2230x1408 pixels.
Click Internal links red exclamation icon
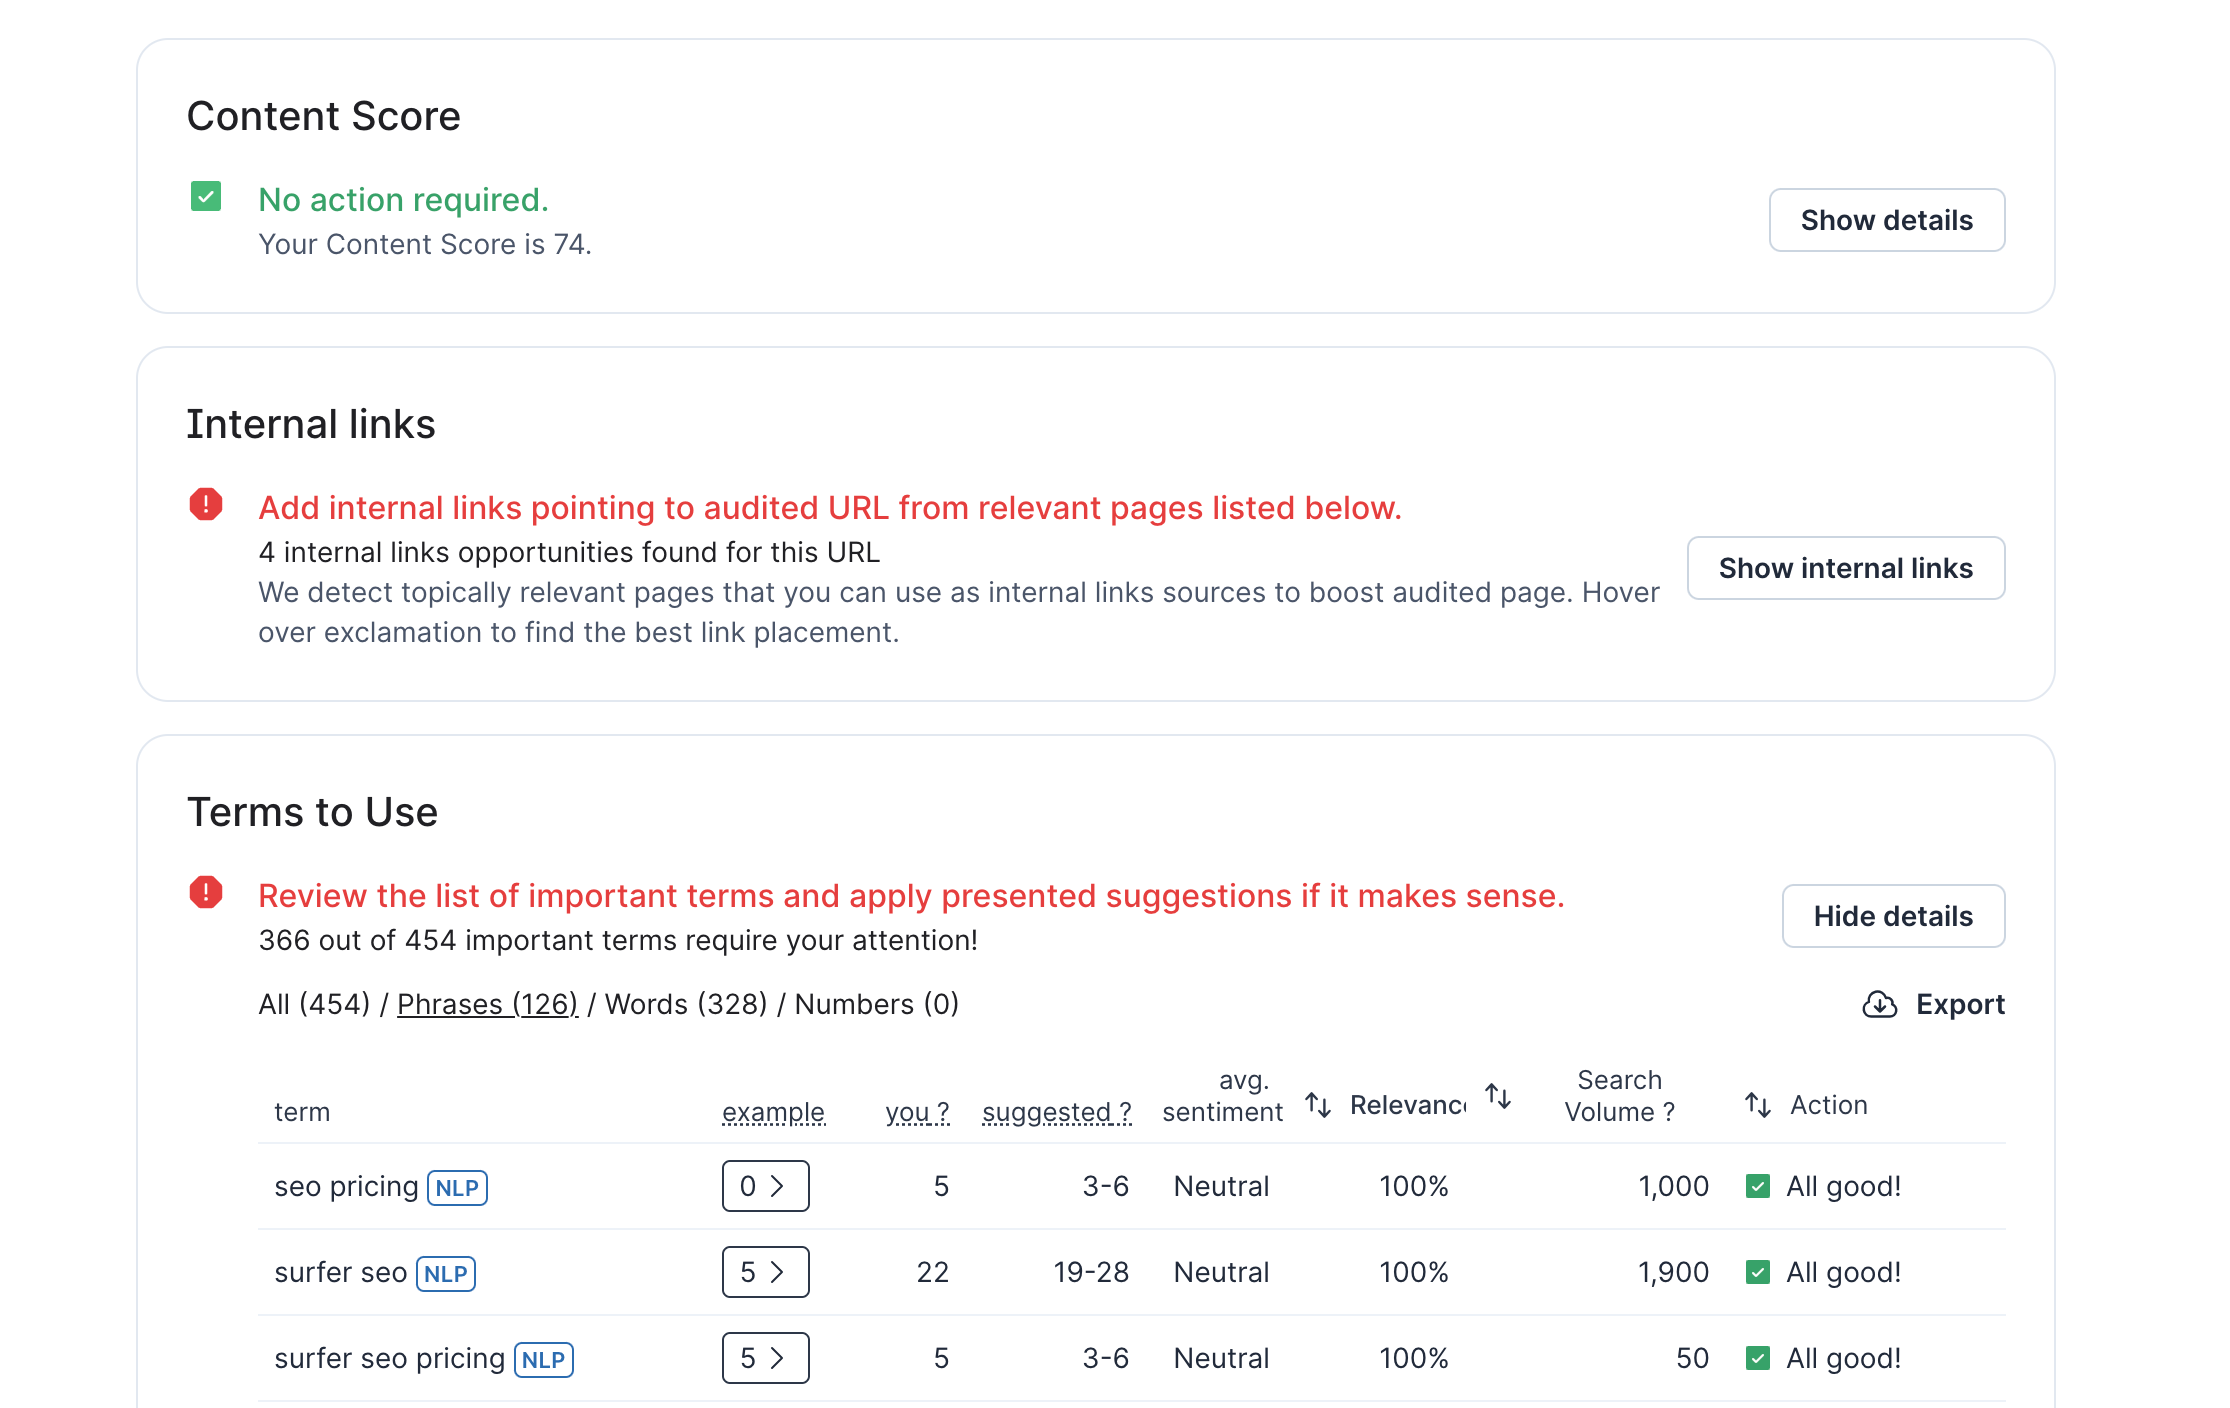coord(206,504)
